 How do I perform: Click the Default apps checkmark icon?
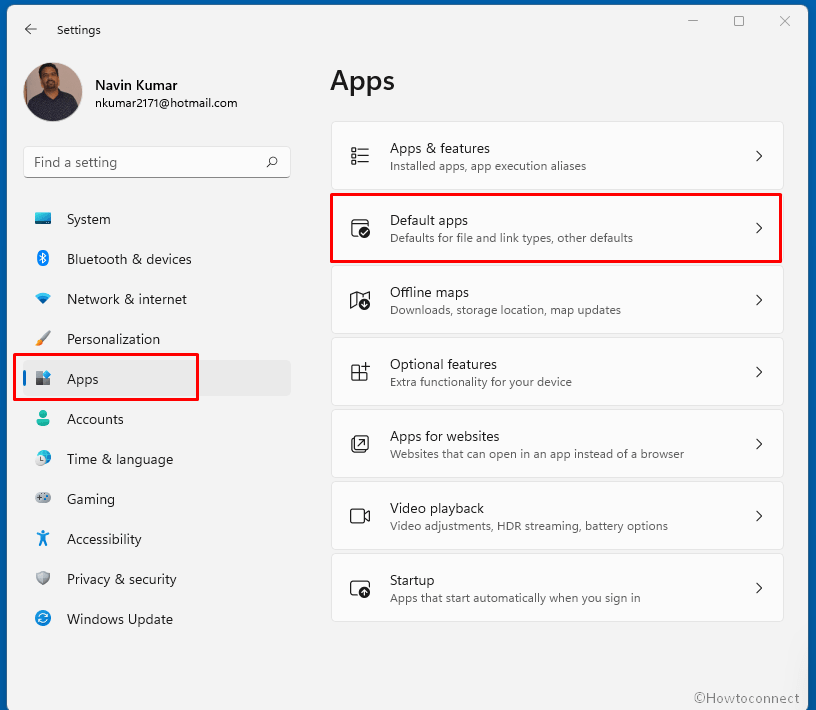(x=360, y=228)
